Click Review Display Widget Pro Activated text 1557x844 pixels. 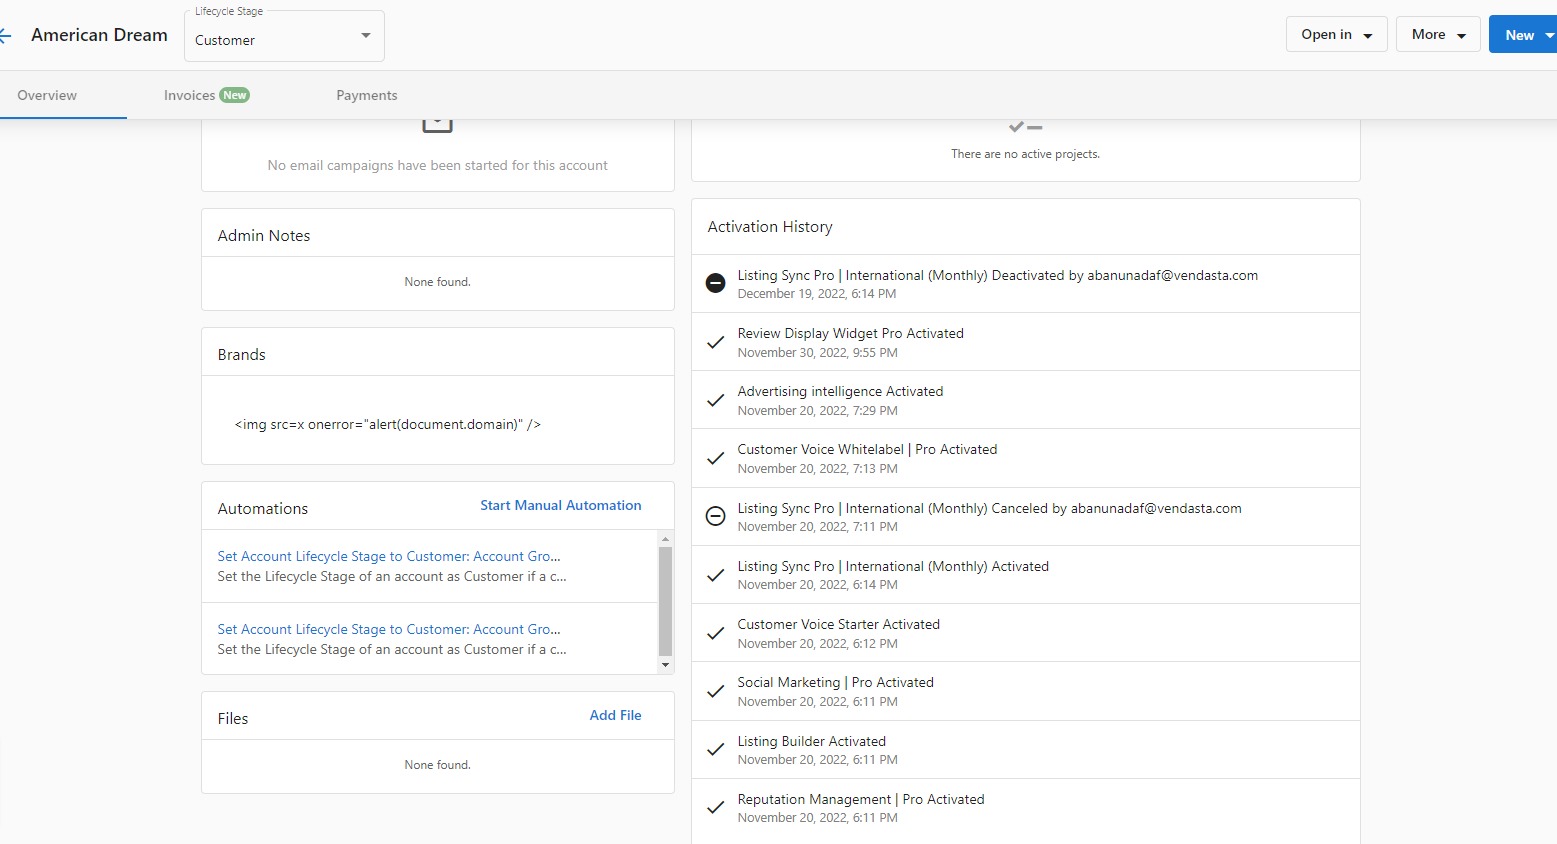851,333
